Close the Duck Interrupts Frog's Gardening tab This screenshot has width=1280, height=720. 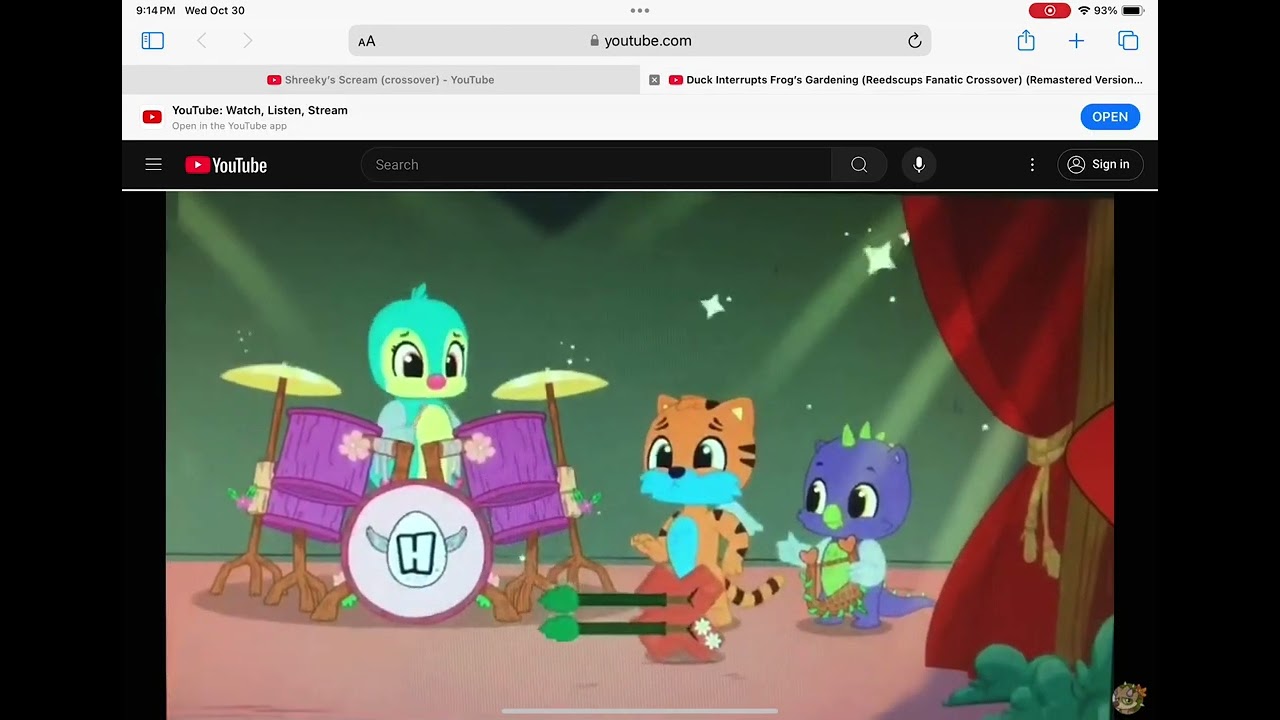pyautogui.click(x=654, y=80)
